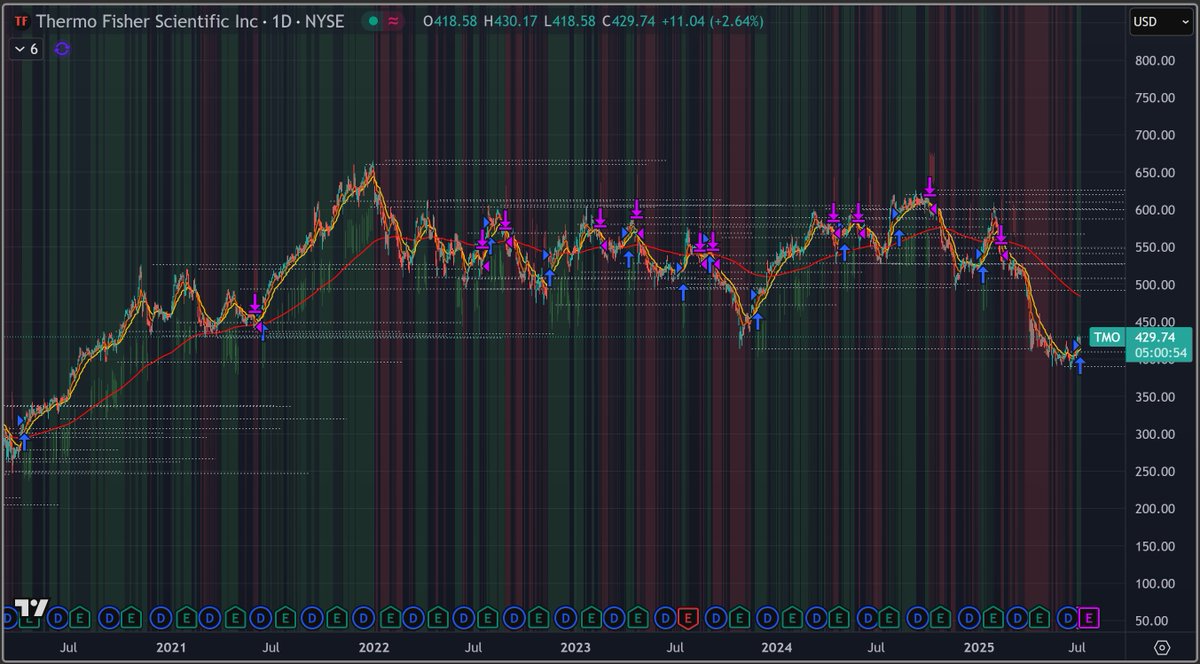1200x664 pixels.
Task: Open the purple upcoming earnings E marker
Action: pyautogui.click(x=1090, y=616)
